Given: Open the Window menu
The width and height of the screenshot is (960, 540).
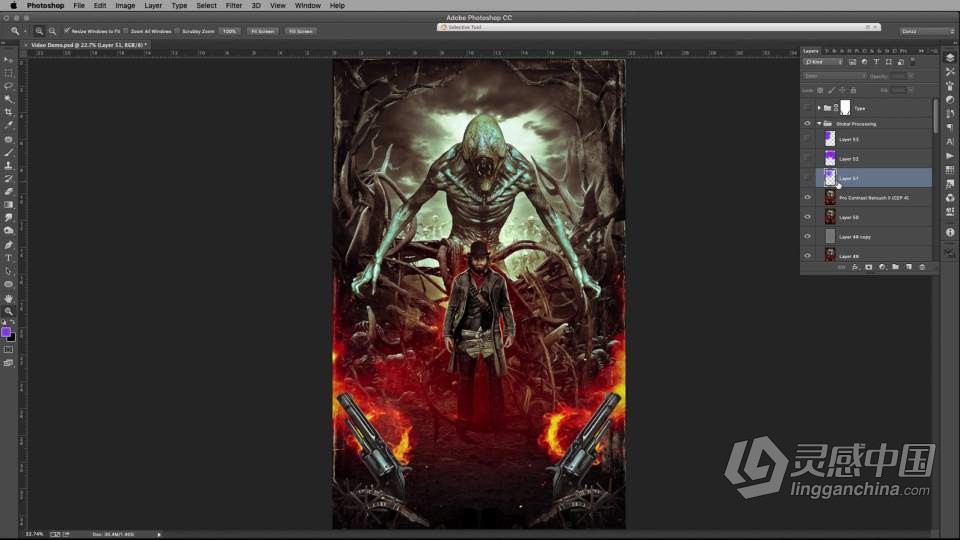Looking at the screenshot, I should [x=307, y=6].
